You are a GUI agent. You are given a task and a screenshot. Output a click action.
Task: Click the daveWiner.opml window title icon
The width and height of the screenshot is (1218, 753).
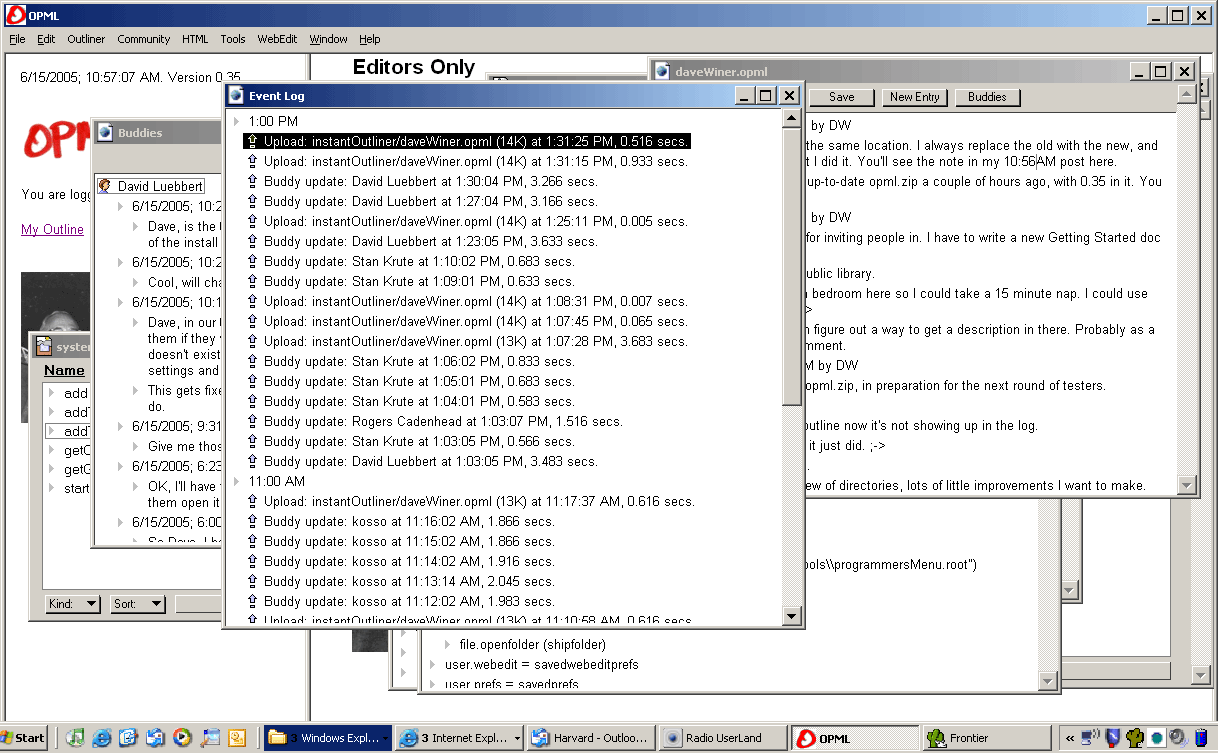coord(662,72)
